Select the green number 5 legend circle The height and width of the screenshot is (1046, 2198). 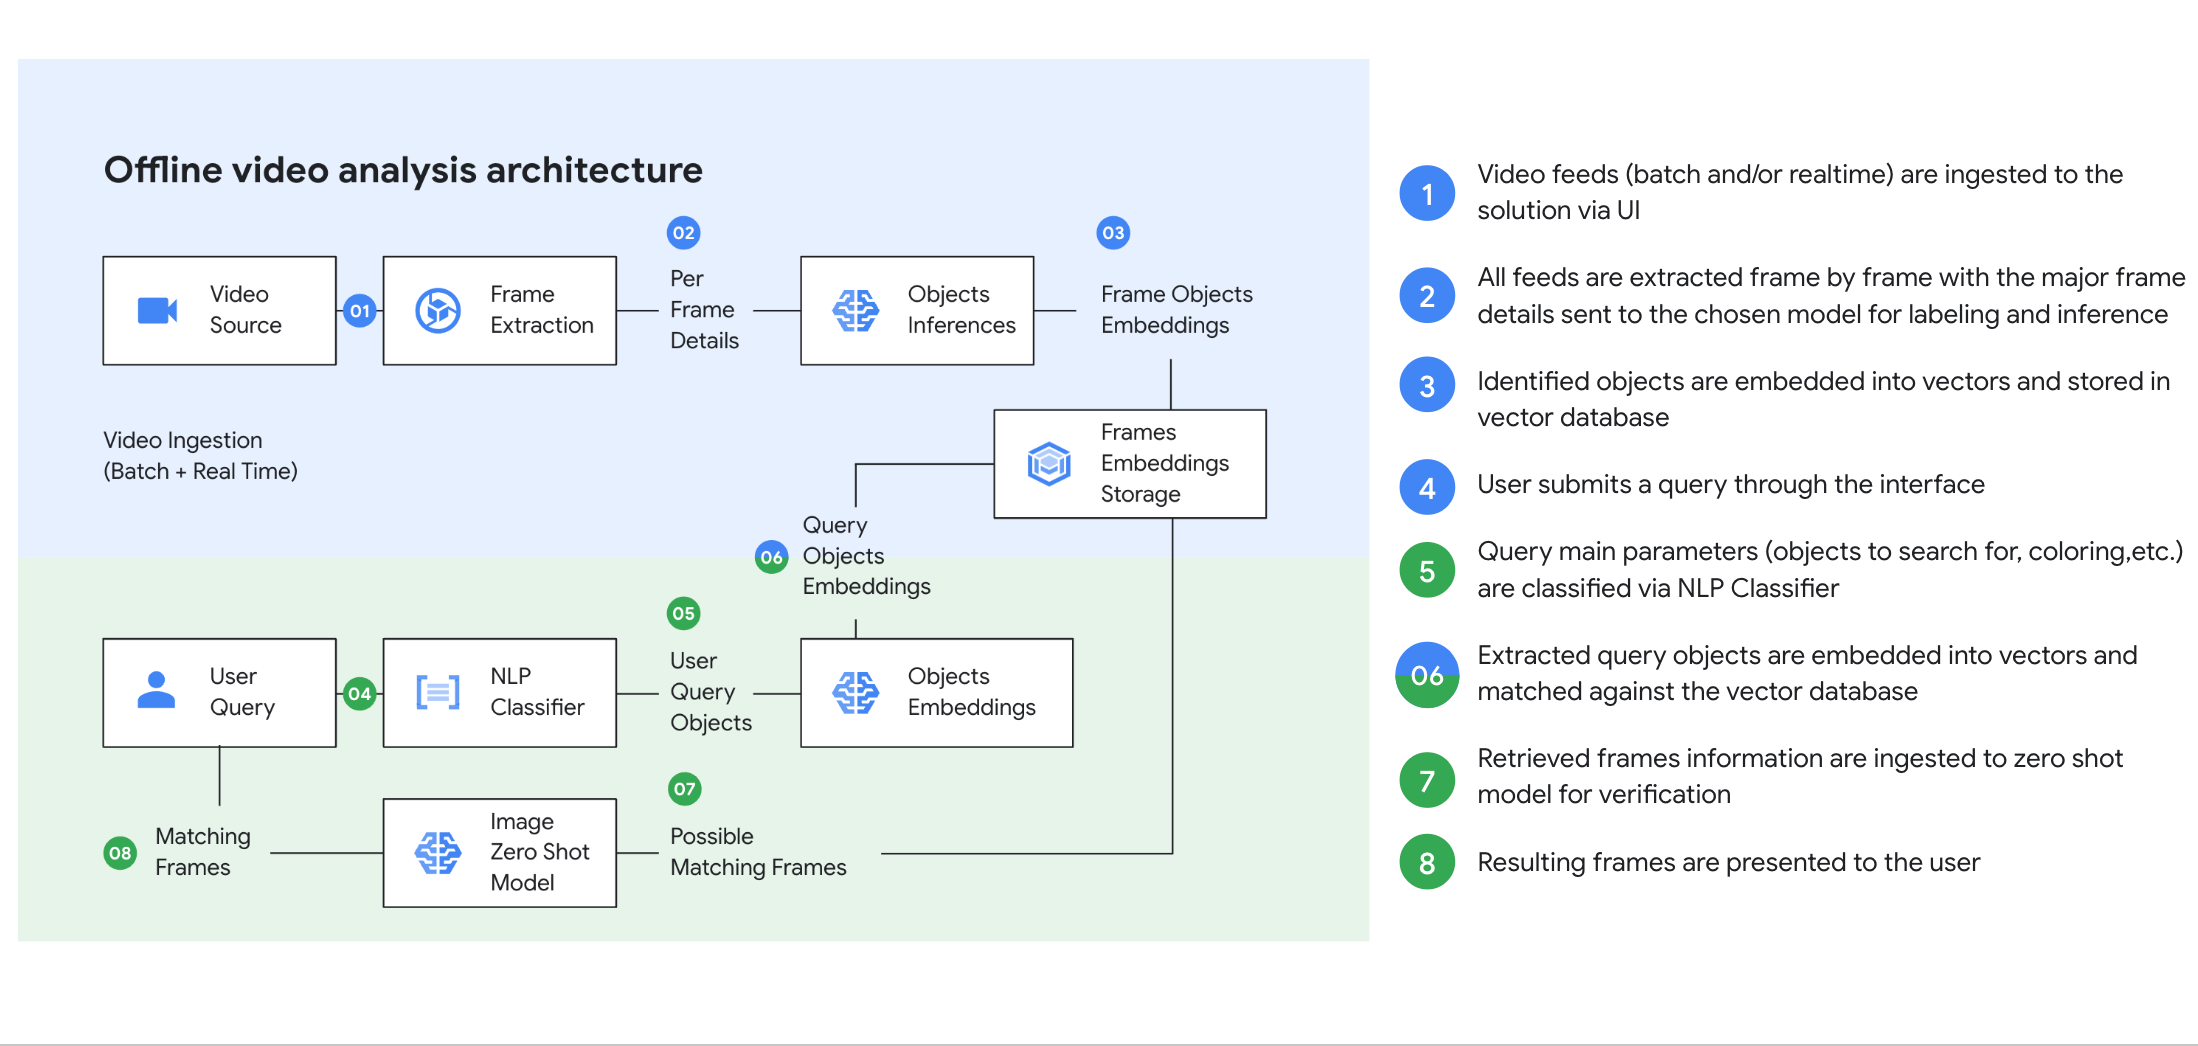point(1427,571)
